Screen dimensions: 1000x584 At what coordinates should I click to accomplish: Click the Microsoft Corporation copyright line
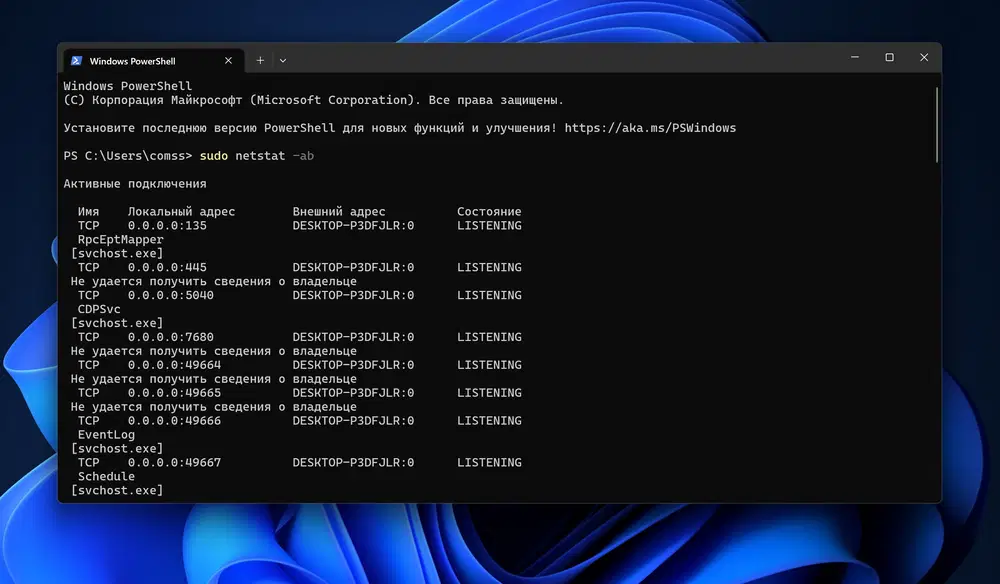(313, 99)
